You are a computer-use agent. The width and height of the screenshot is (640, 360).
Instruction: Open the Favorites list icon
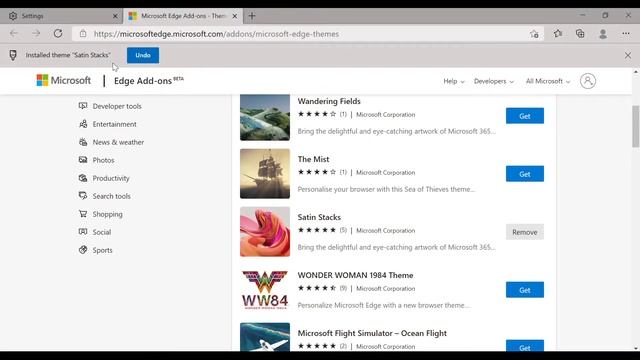[558, 34]
